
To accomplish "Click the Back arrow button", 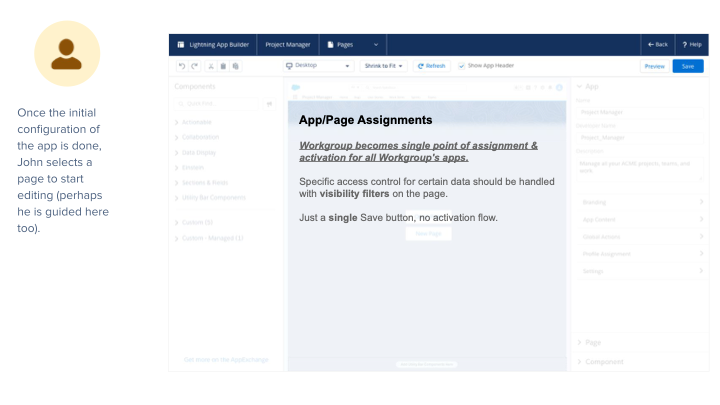I will coord(658,45).
